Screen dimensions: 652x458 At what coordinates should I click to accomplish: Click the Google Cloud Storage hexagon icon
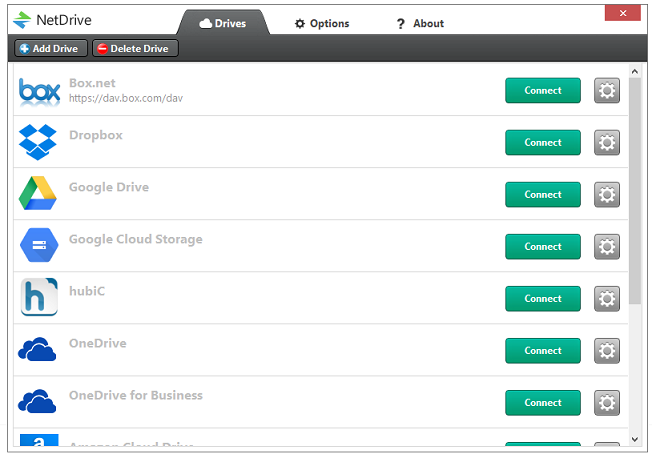pyautogui.click(x=39, y=246)
